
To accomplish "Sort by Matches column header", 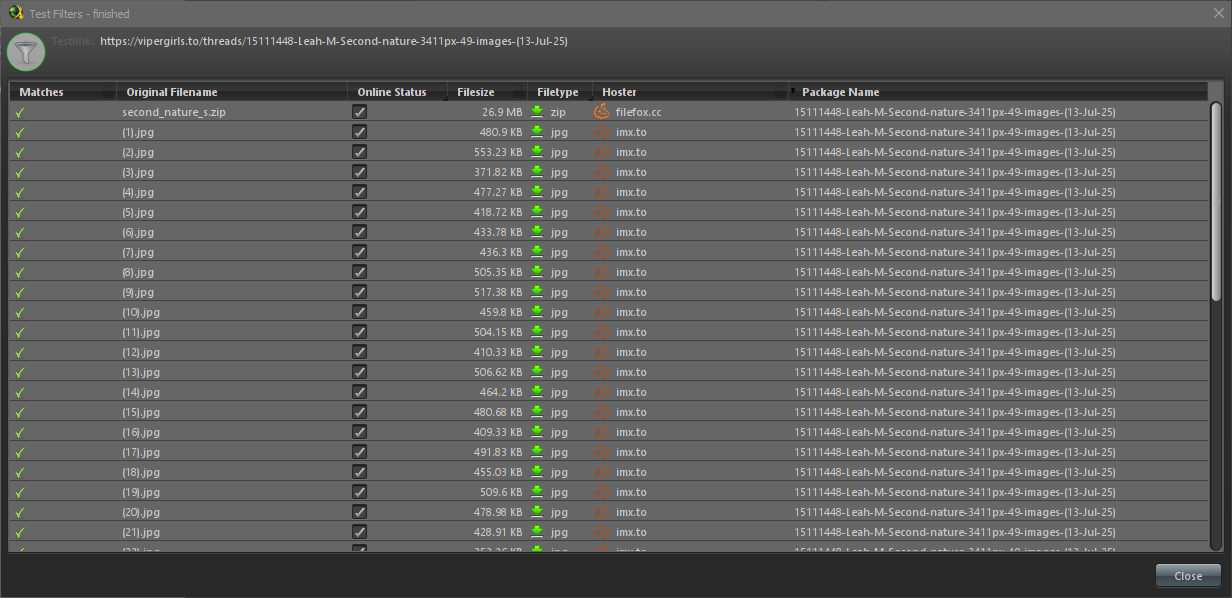I will (62, 92).
